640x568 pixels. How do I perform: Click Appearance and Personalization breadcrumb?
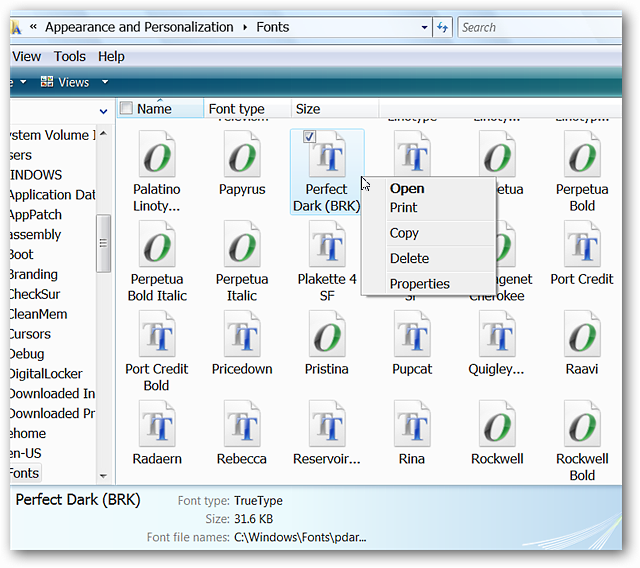139,27
